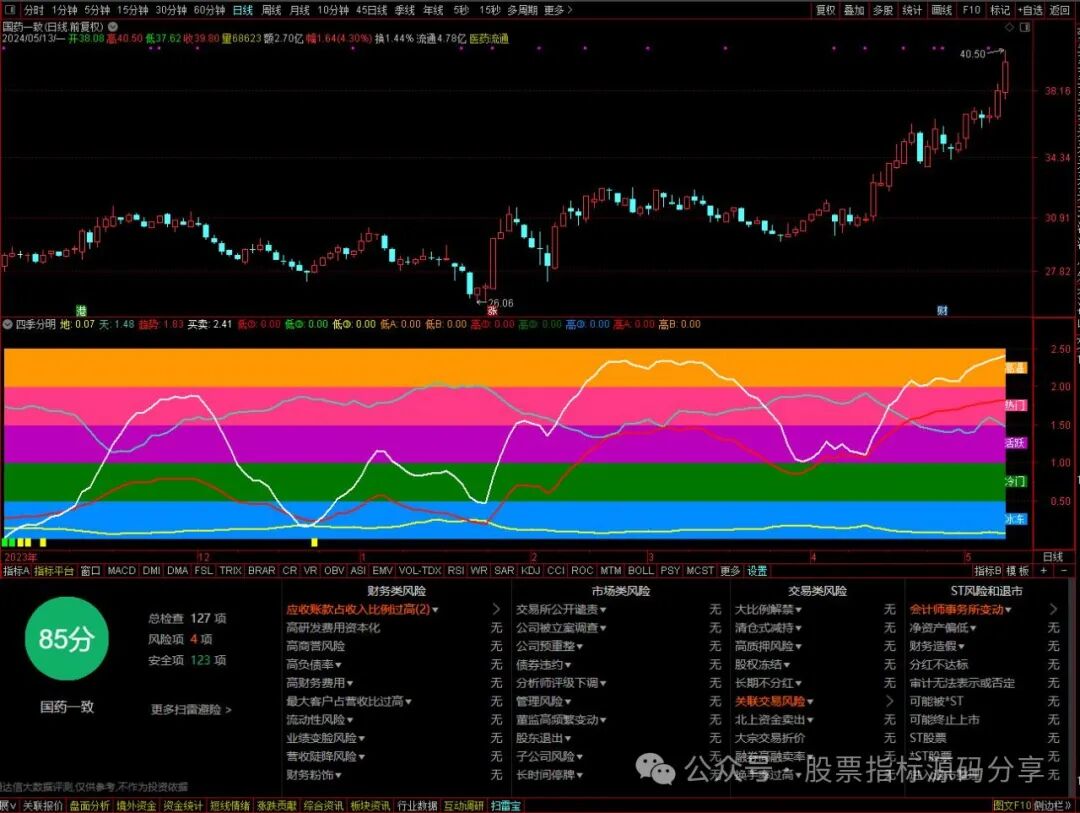1080x813 pixels.
Task: Select the BOLL indicator
Action: coord(641,570)
